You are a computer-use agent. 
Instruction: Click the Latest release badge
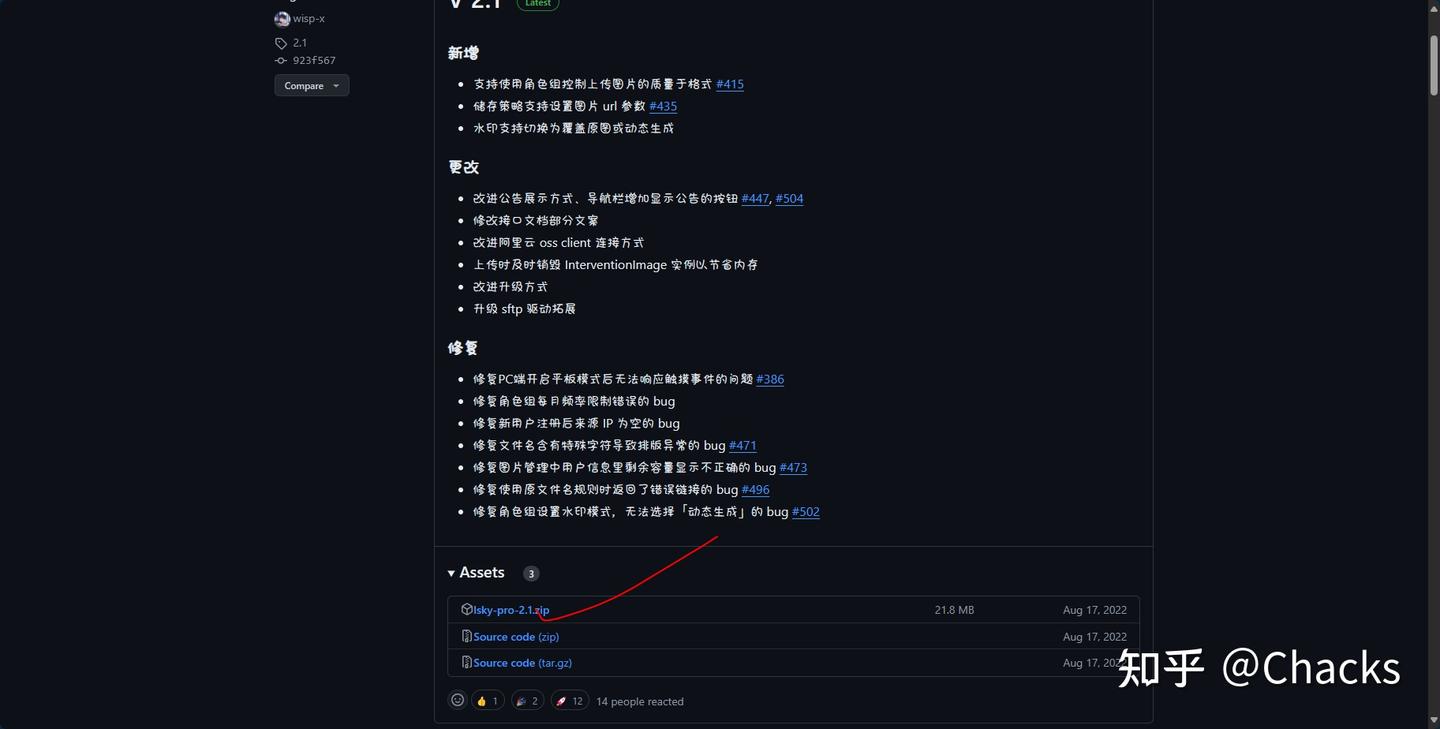[538, 4]
